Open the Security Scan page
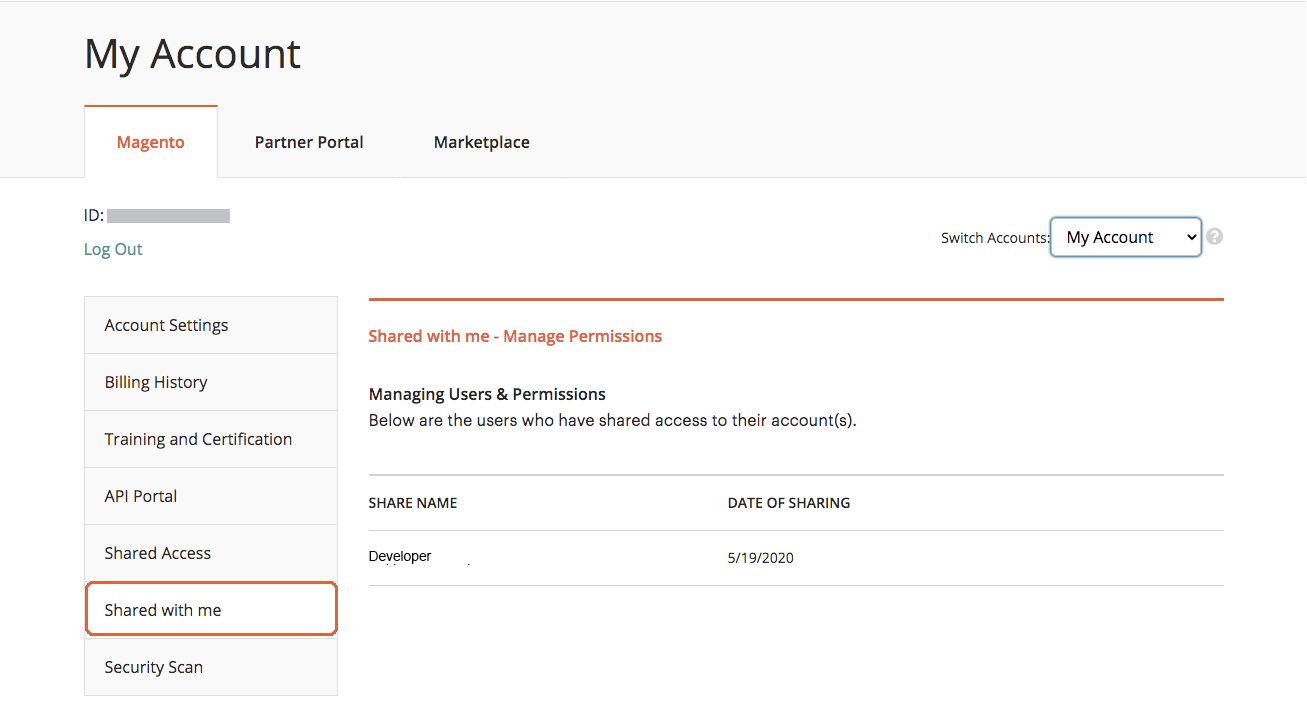The image size is (1307, 726). [154, 667]
